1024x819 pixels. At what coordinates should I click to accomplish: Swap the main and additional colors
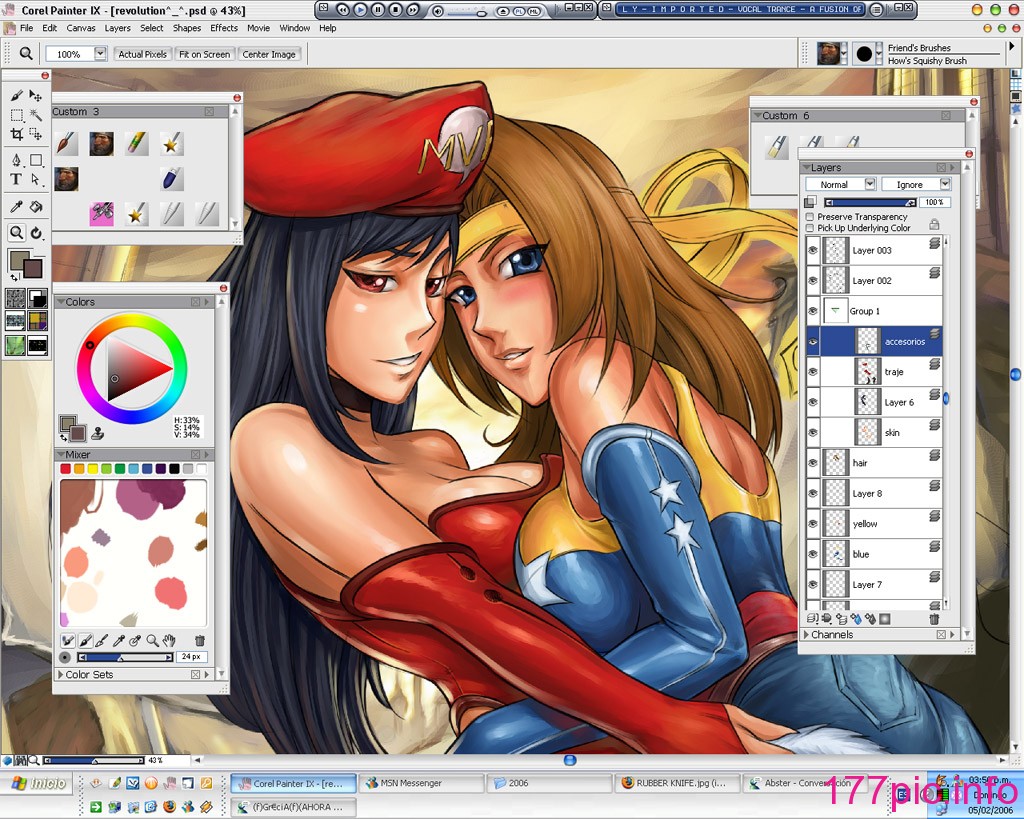point(14,278)
